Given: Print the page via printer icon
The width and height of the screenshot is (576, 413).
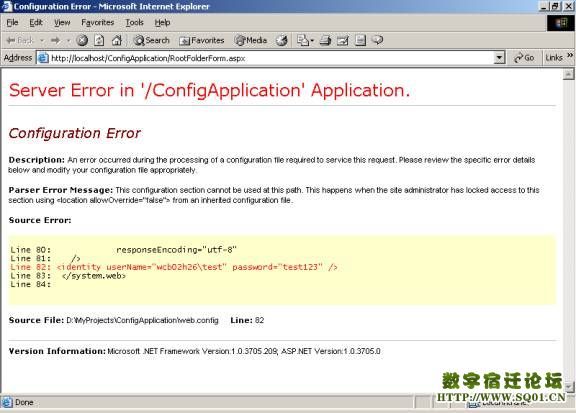Looking at the screenshot, I should coord(325,40).
